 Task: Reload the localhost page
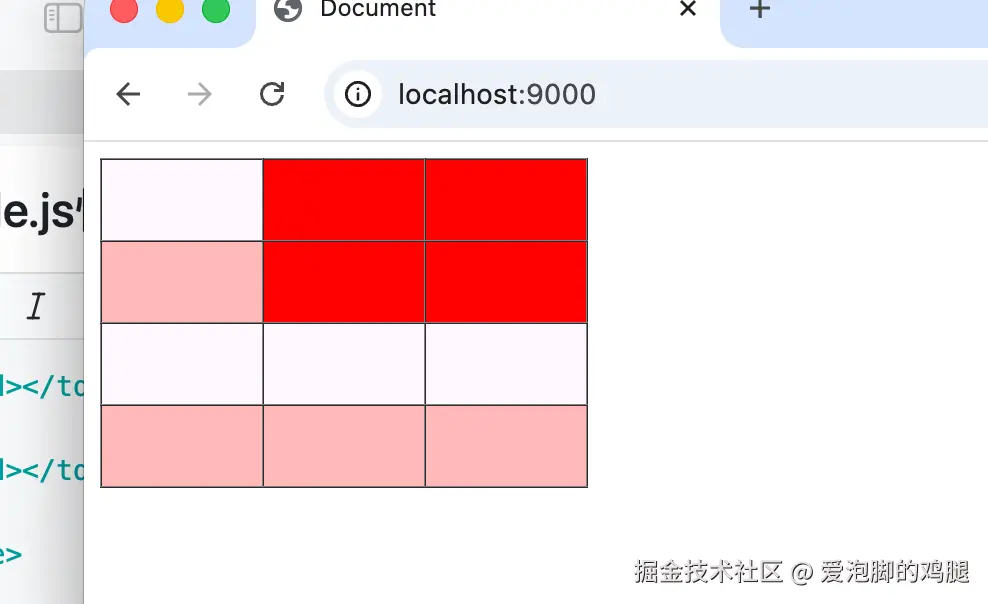(x=272, y=94)
